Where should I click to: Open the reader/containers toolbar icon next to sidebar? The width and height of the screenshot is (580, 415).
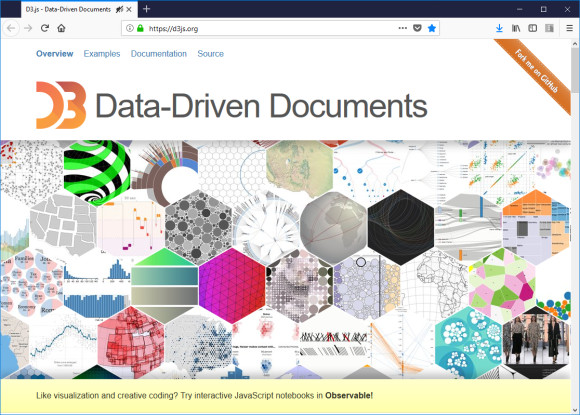pos(549,28)
